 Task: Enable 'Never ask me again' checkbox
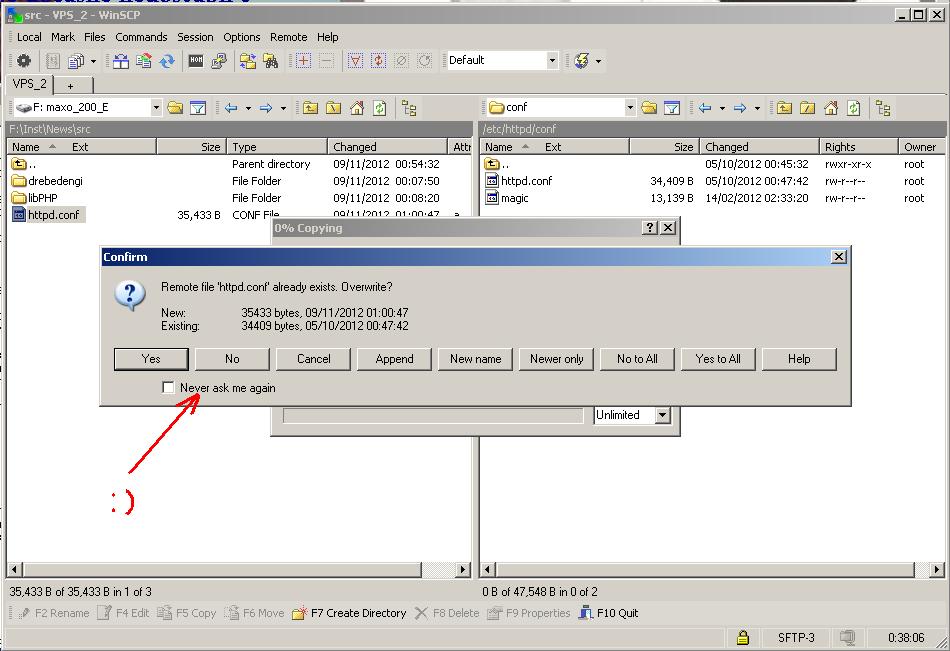pos(168,388)
